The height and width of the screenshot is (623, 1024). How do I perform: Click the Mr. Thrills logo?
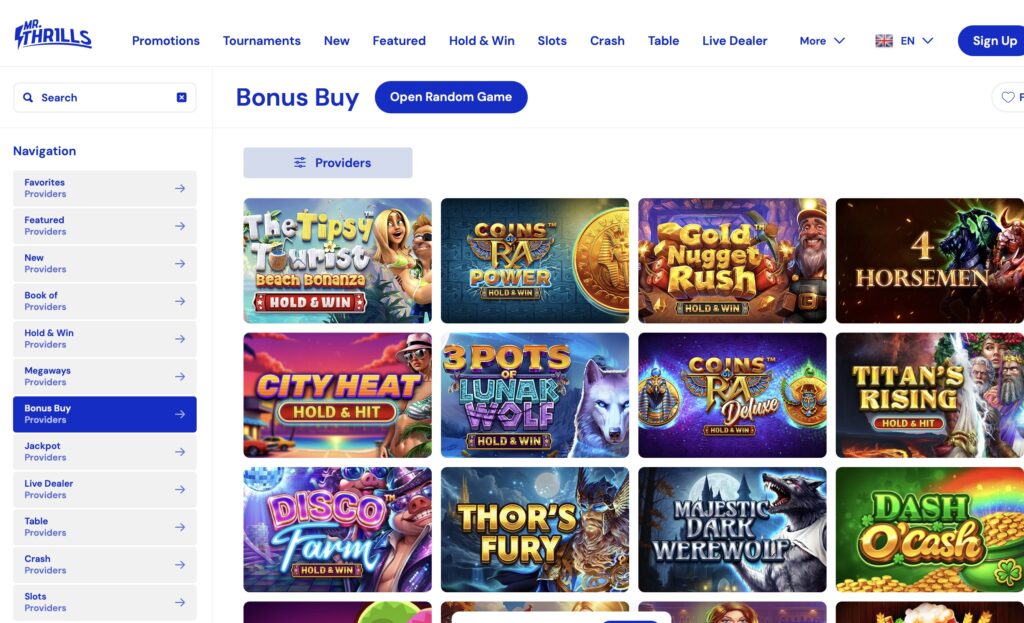(x=53, y=36)
